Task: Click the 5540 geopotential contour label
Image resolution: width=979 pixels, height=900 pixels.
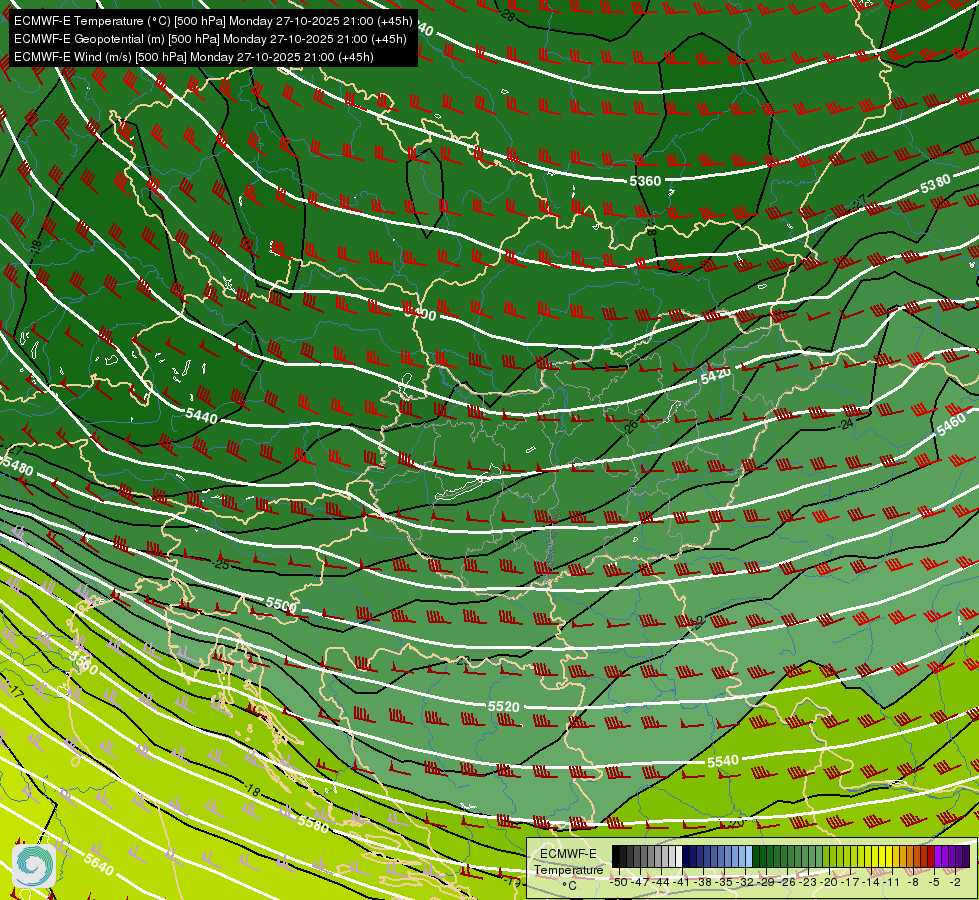Action: pos(723,761)
